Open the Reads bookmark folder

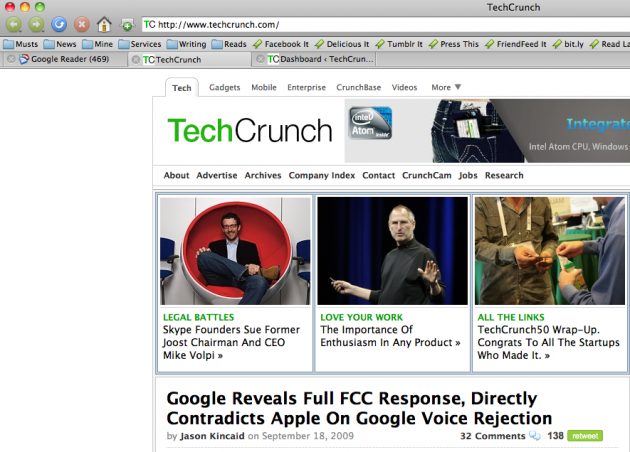click(x=229, y=44)
